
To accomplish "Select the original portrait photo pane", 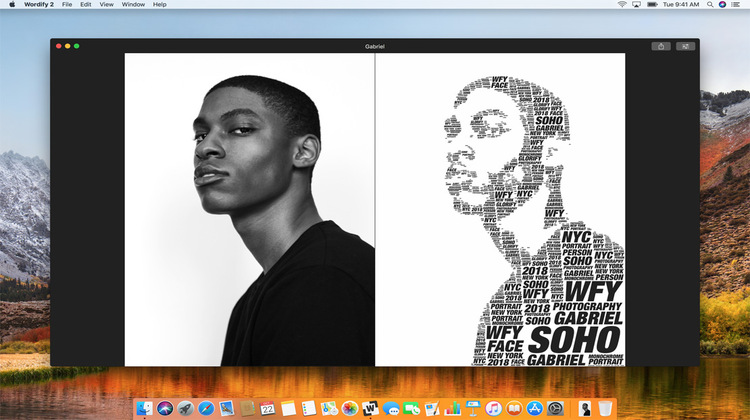I will (x=249, y=210).
